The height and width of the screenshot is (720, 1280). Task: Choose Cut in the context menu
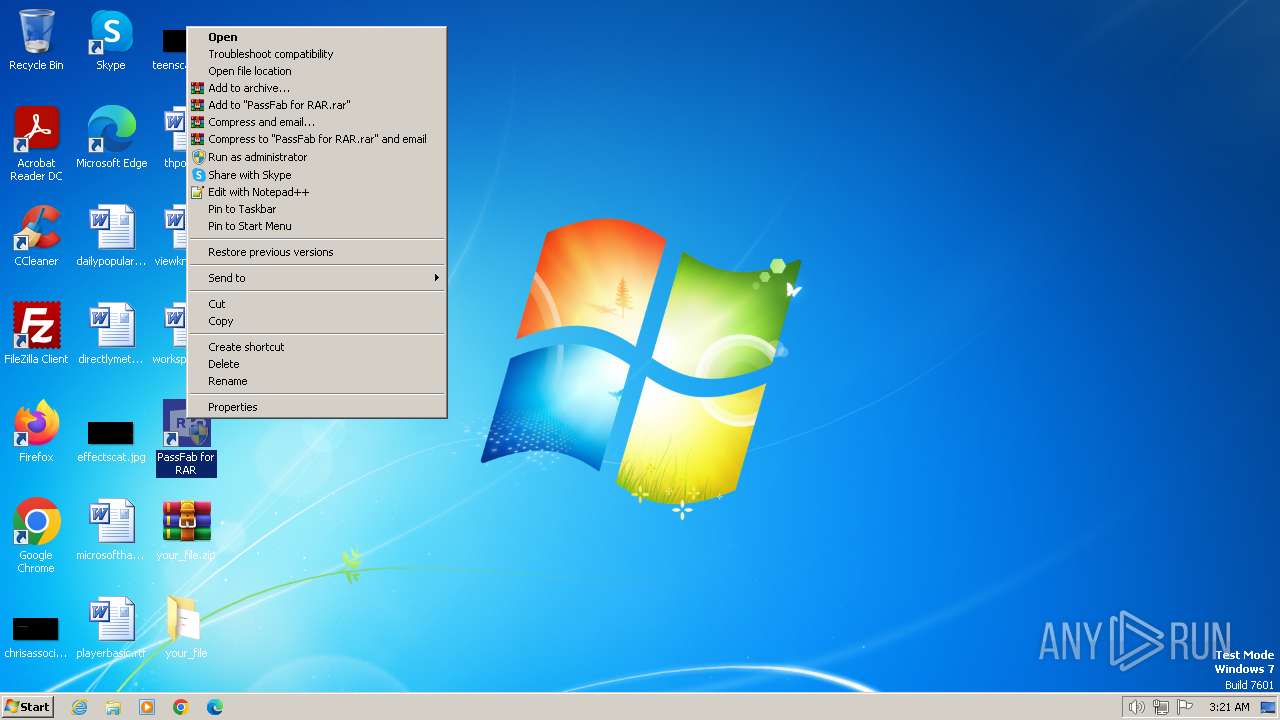click(x=316, y=304)
